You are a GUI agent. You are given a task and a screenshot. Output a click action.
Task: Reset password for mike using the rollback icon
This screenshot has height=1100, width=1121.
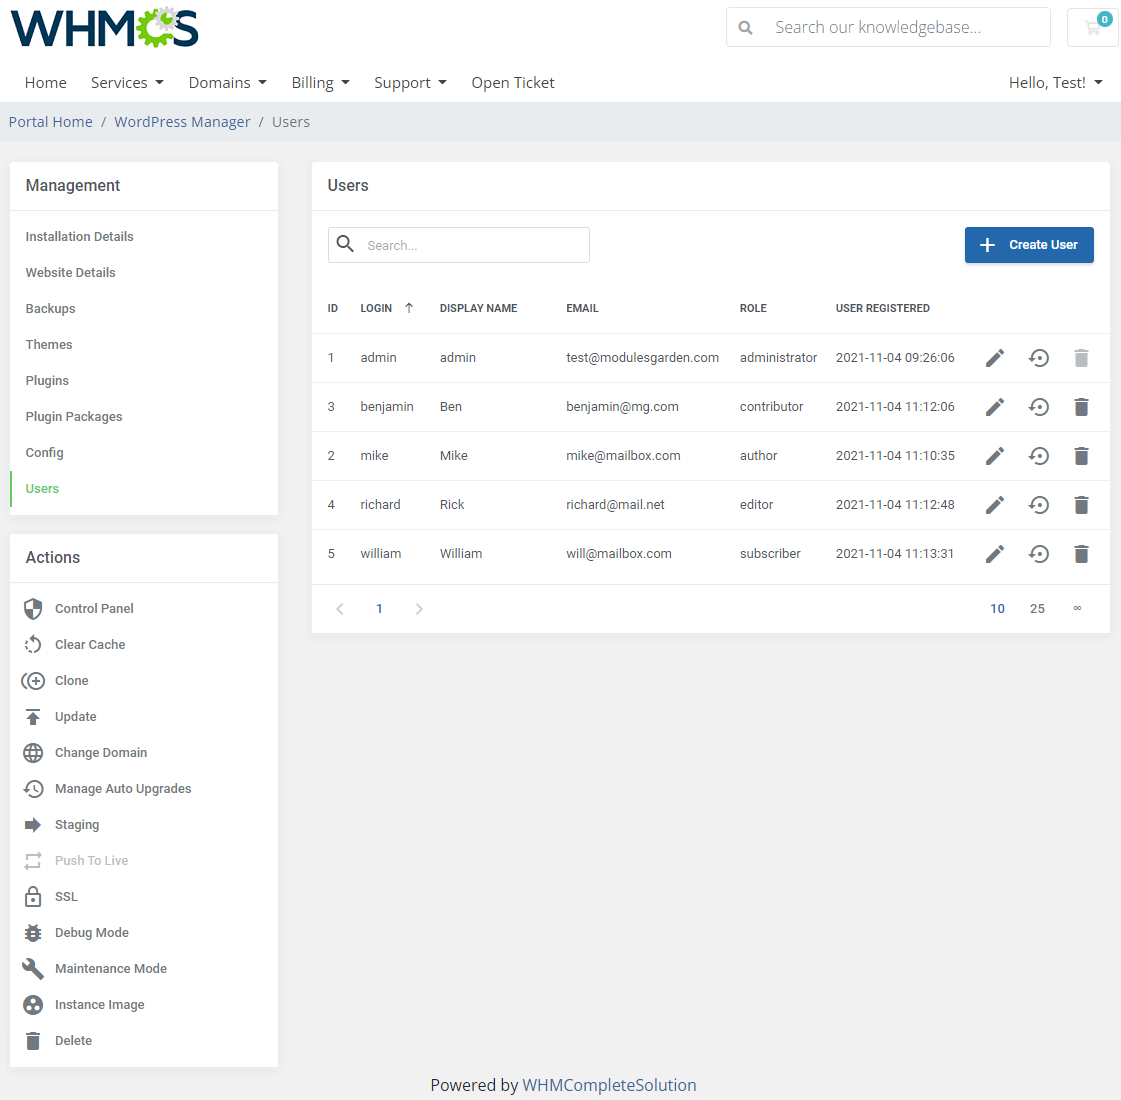(1038, 456)
